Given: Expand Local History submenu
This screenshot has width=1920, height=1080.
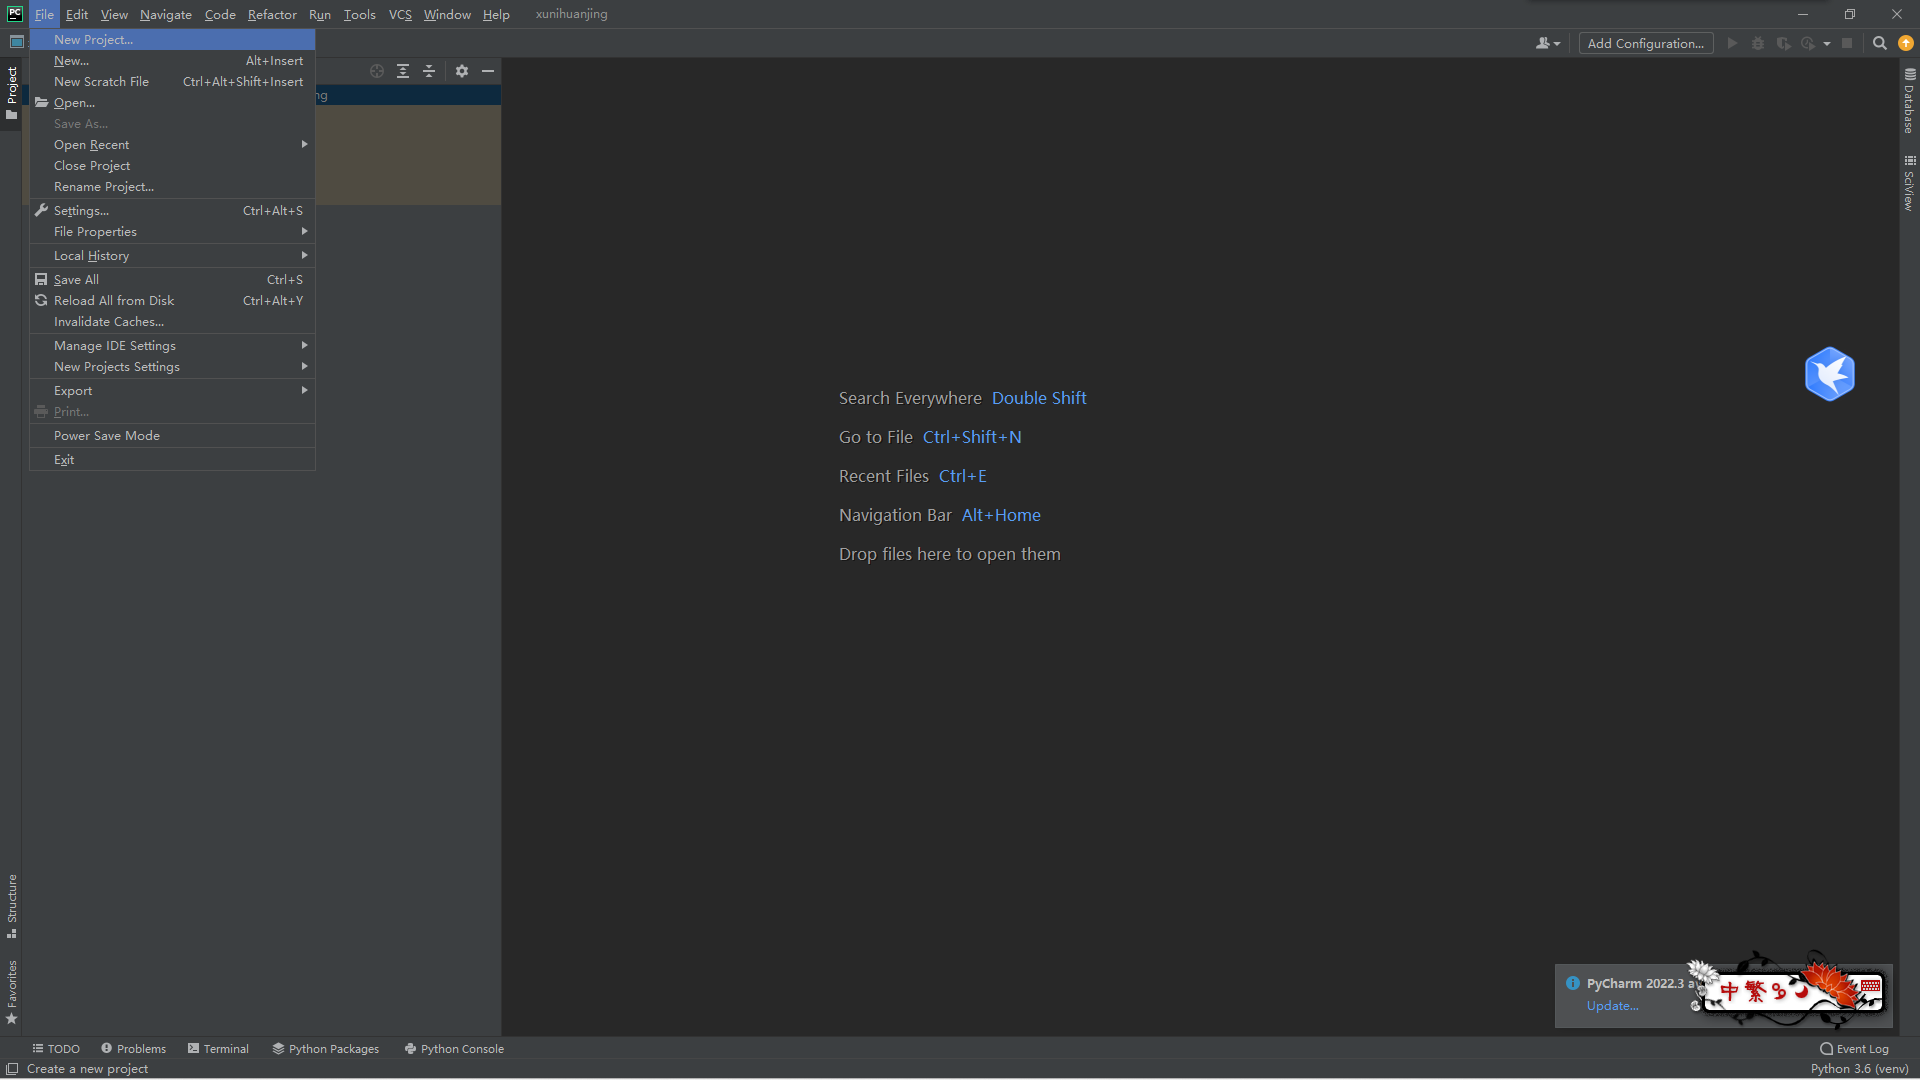Looking at the screenshot, I should [x=172, y=256].
